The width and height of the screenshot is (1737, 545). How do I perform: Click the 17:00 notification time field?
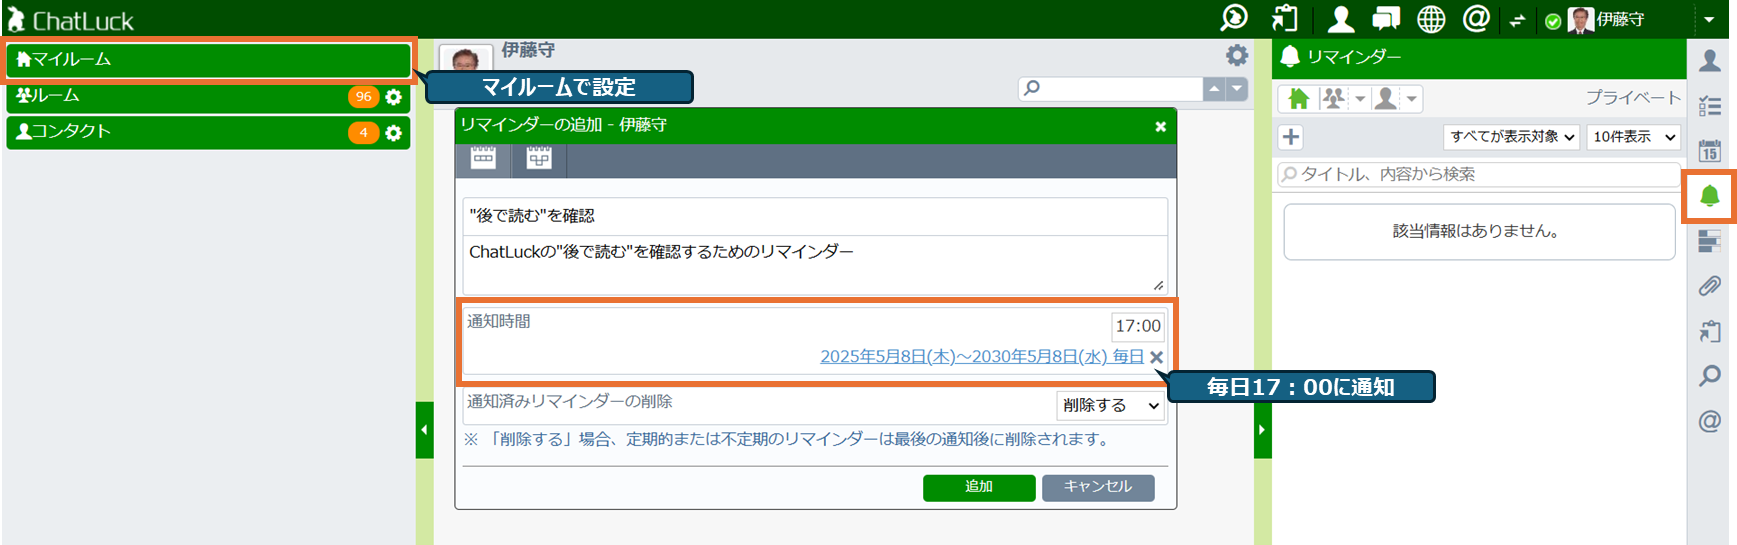1138,326
